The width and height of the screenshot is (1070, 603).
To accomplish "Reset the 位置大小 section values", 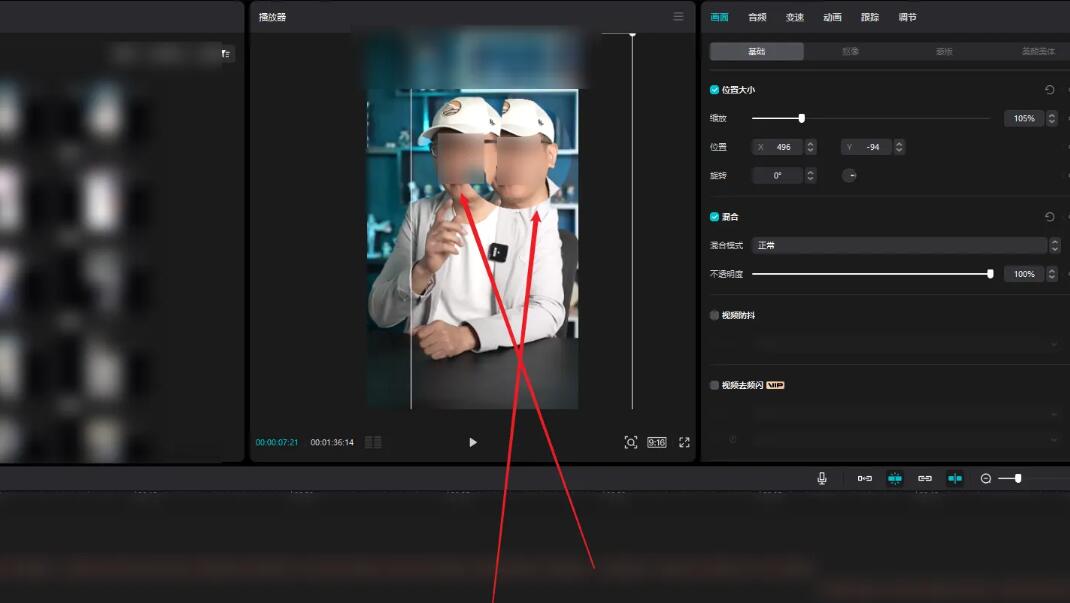I will tap(1049, 90).
